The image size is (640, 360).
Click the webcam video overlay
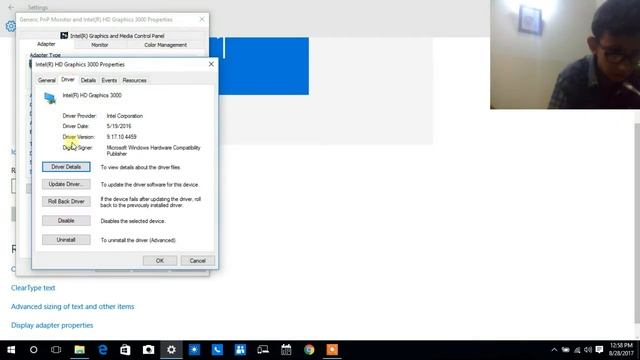point(565,54)
